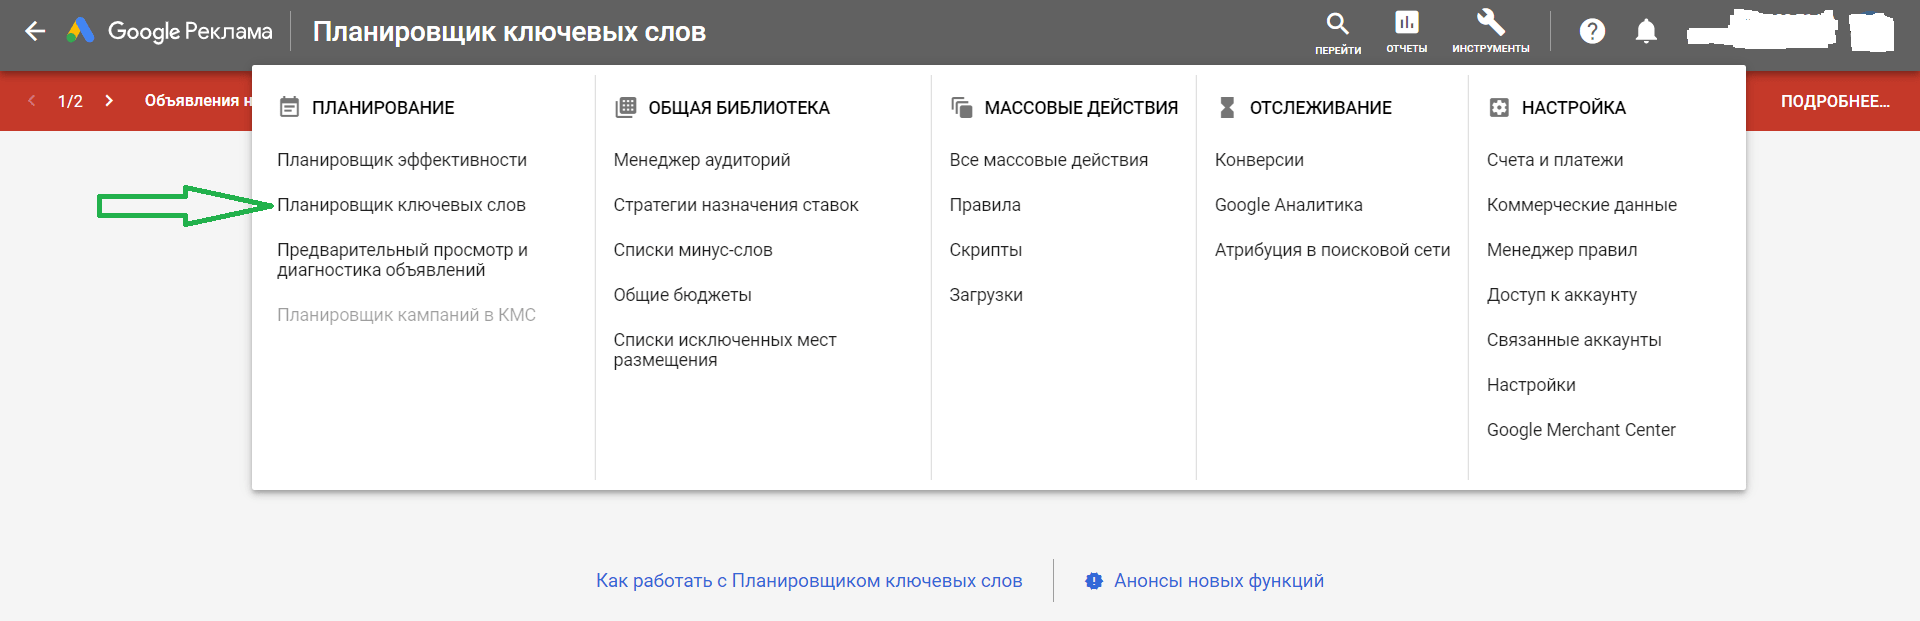This screenshot has width=1920, height=621.
Task: Click the calendar icon beside Планирование
Action: 289,107
